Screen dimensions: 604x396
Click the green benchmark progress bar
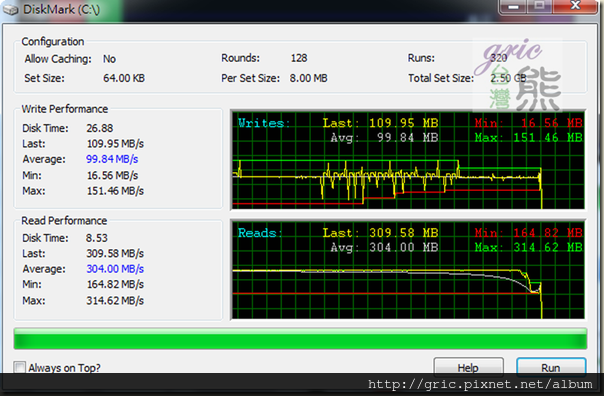(300, 339)
